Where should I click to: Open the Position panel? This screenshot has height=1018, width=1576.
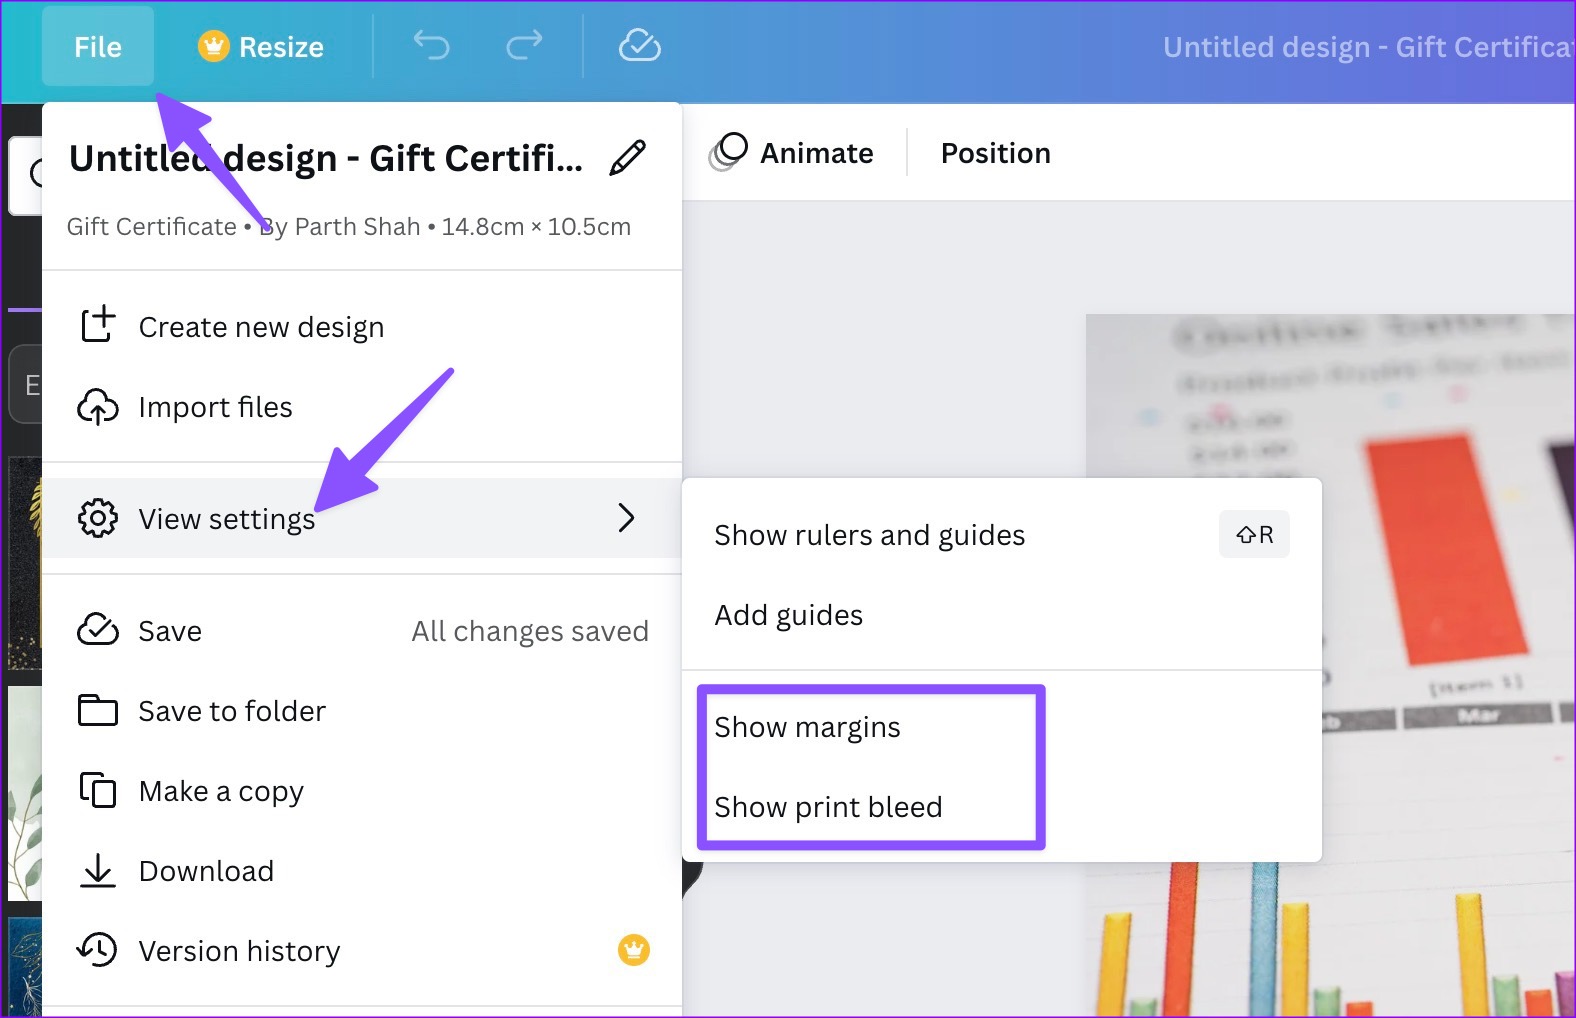click(x=996, y=153)
